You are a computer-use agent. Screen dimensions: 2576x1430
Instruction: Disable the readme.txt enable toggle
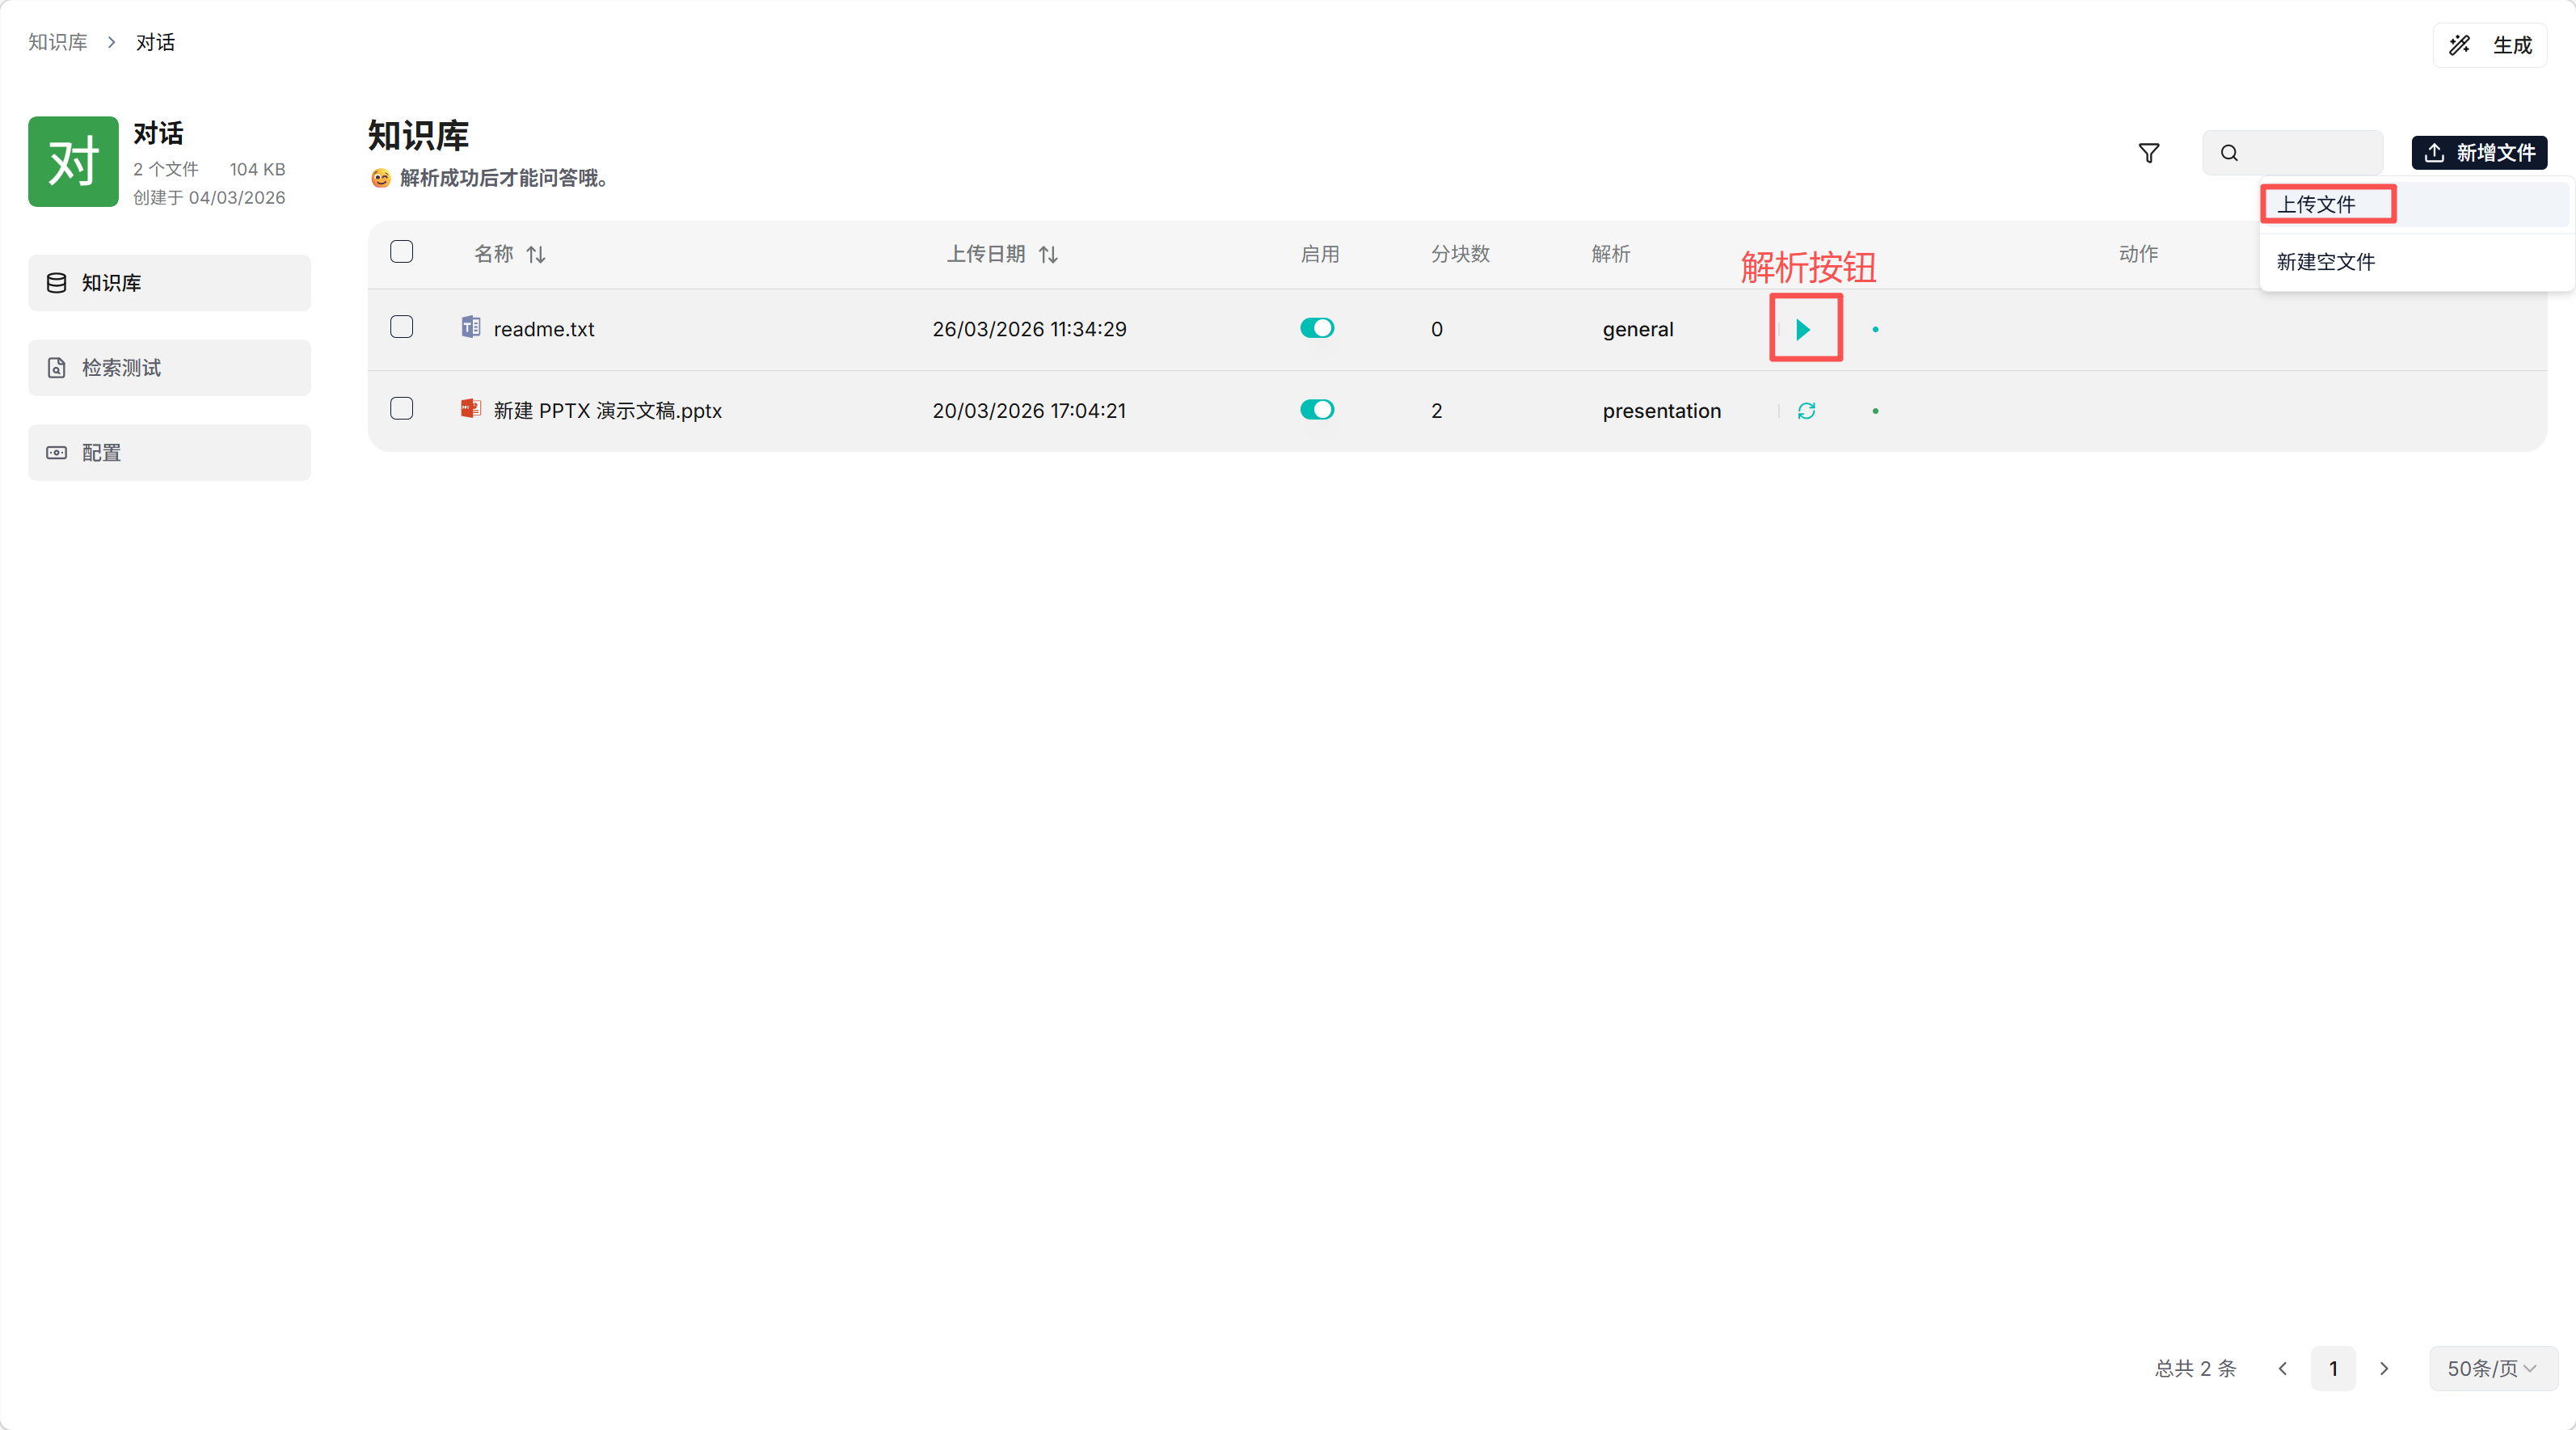click(x=1317, y=328)
